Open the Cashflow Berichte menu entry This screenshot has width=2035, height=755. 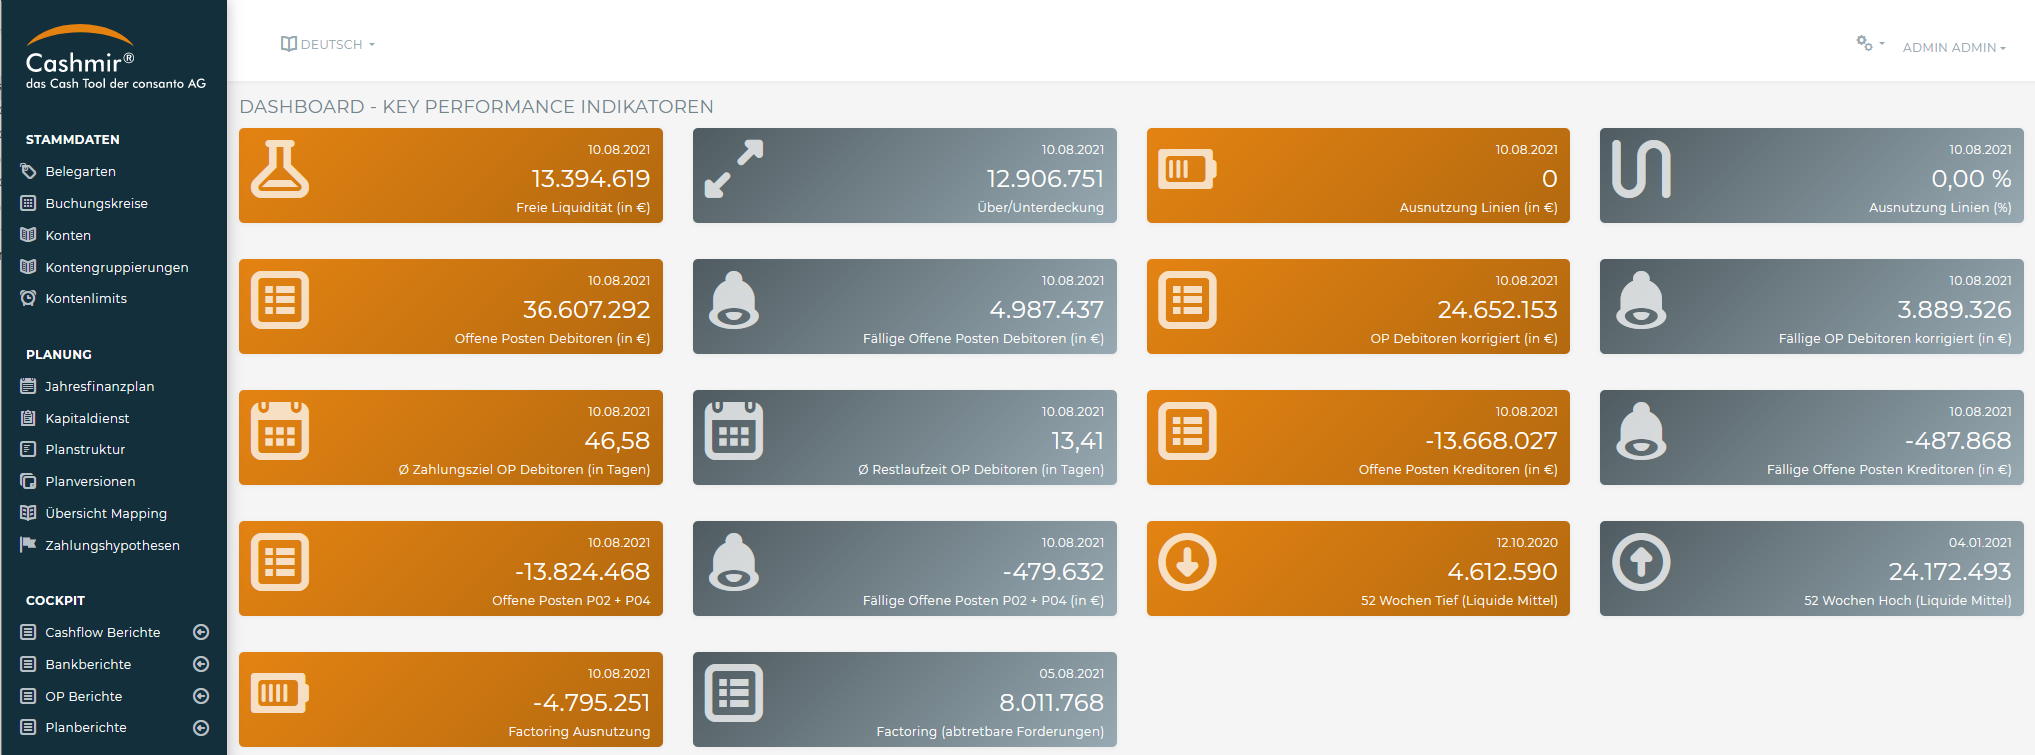103,632
